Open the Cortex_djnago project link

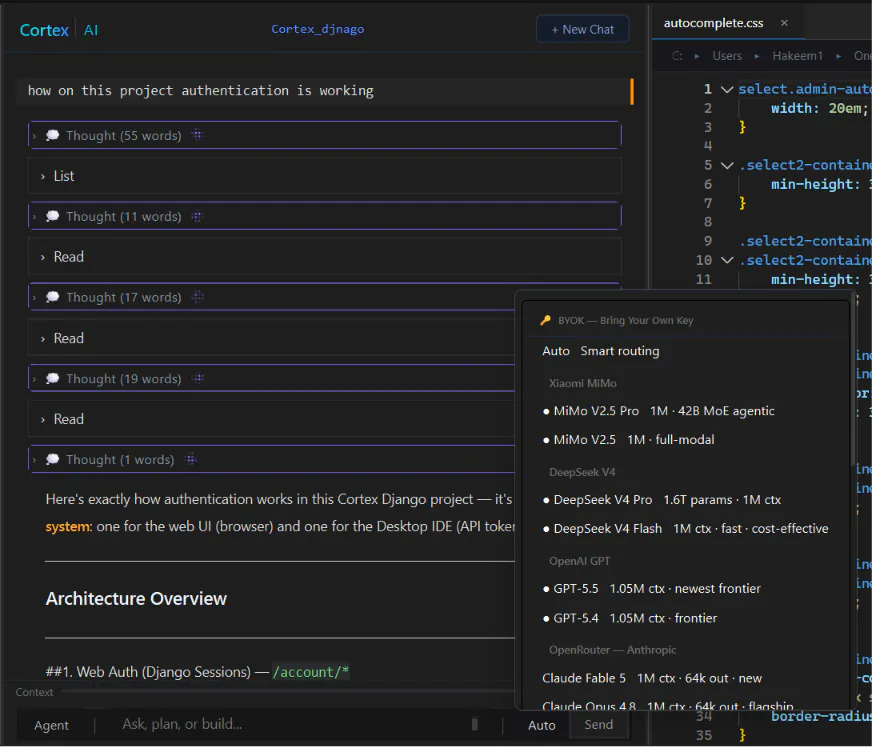pos(318,29)
